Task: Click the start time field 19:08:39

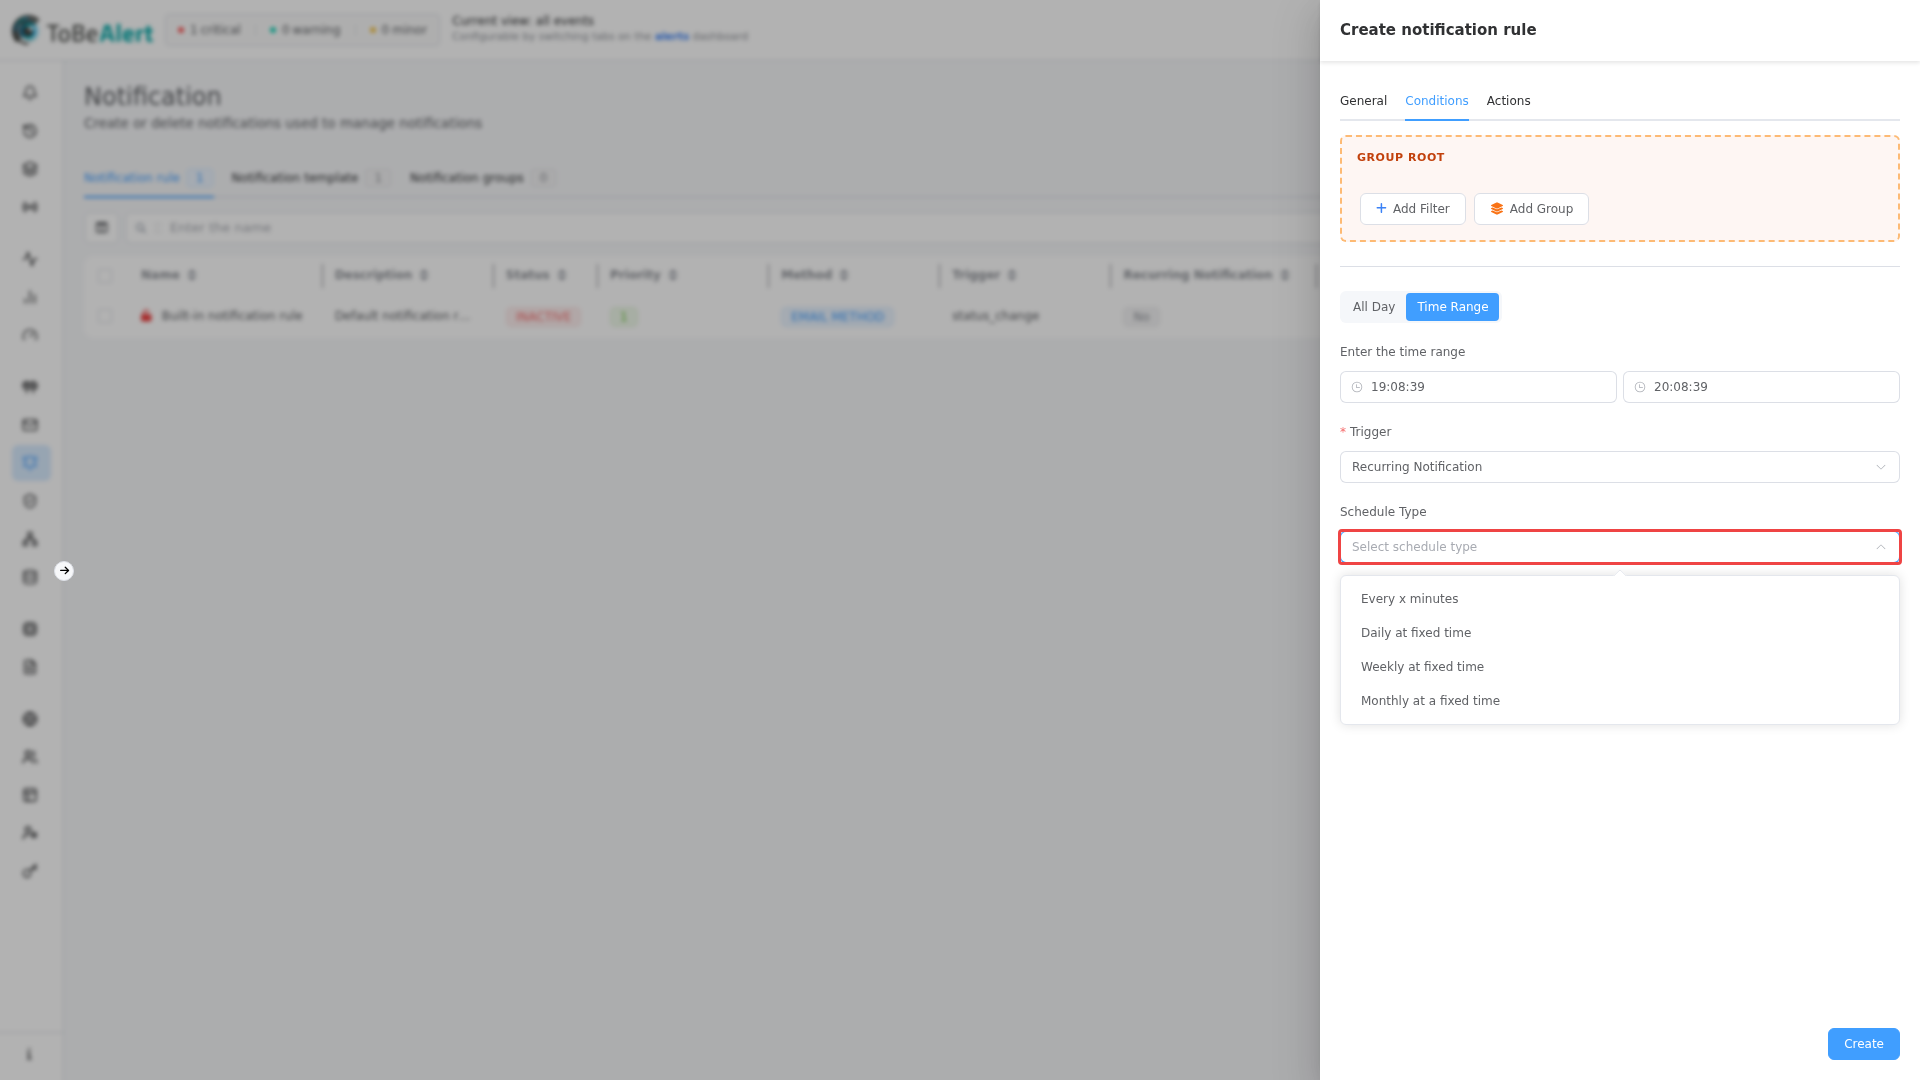Action: 1478,387
